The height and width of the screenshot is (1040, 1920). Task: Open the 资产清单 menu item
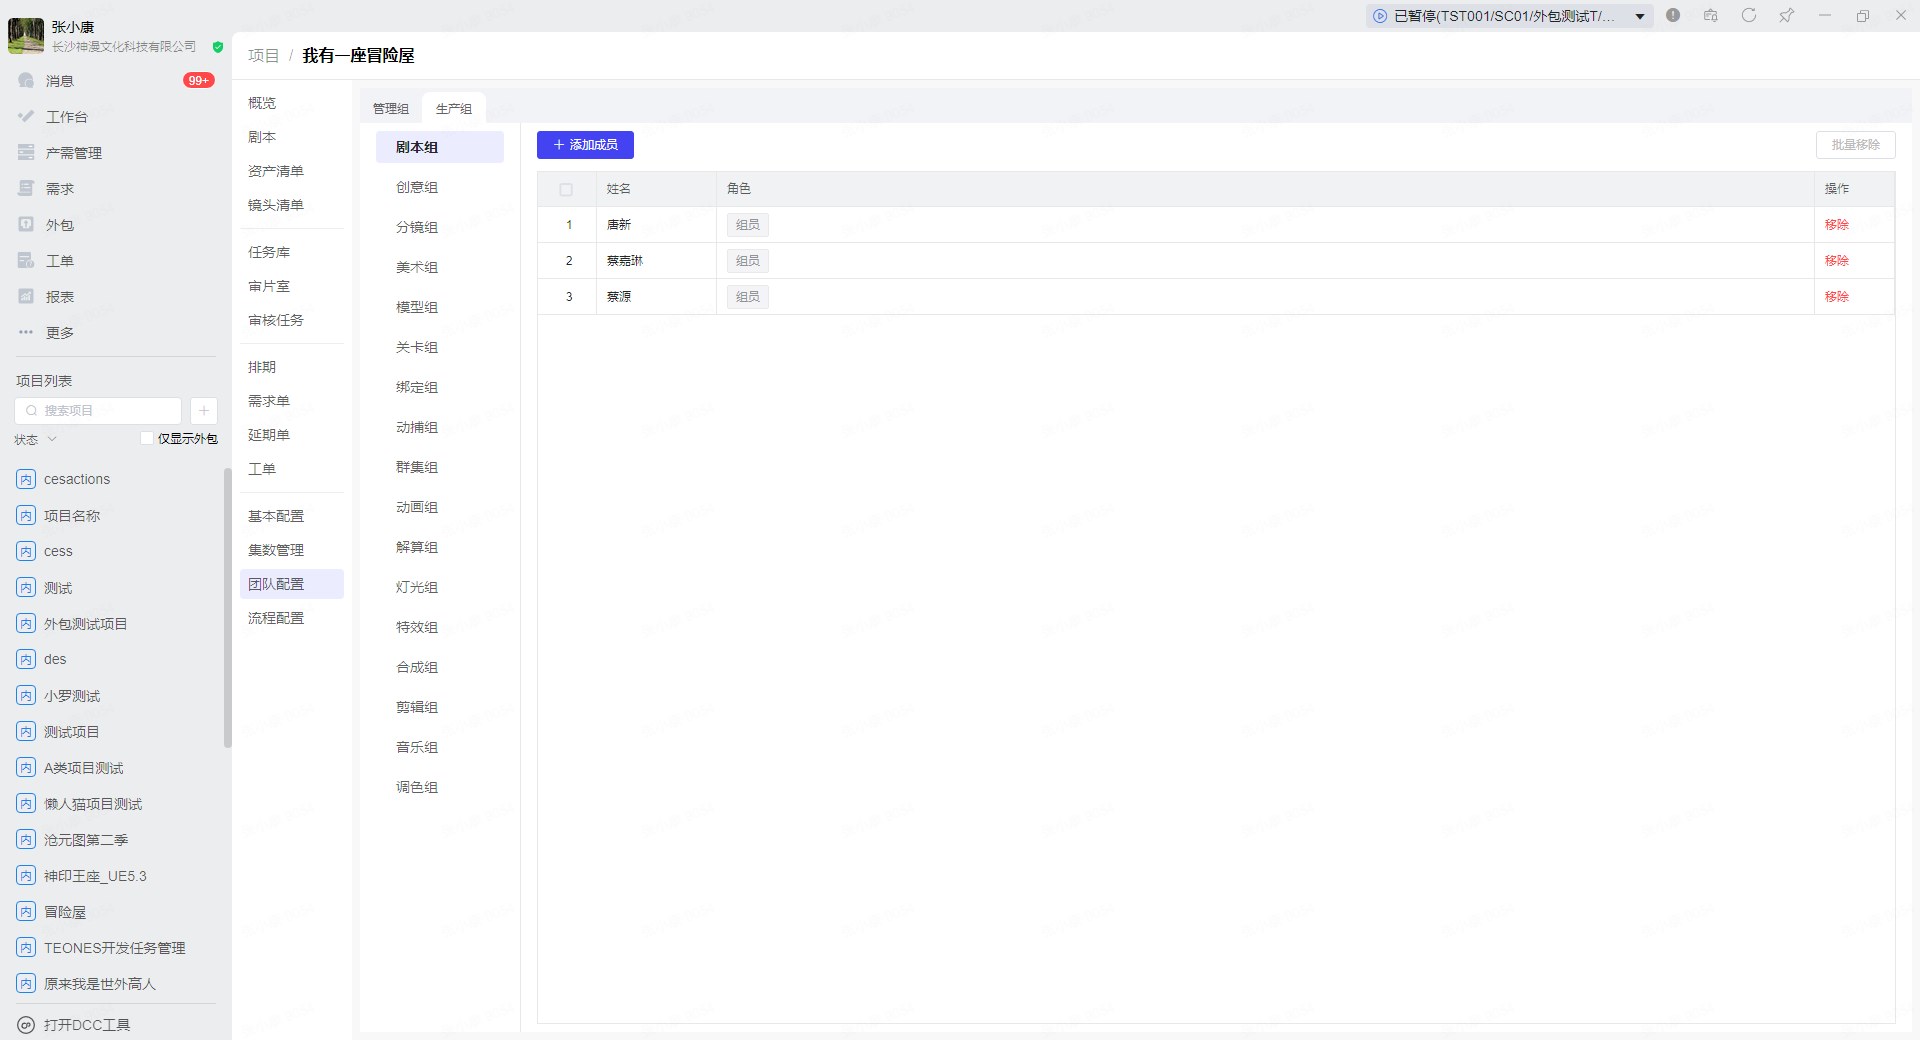click(x=276, y=171)
